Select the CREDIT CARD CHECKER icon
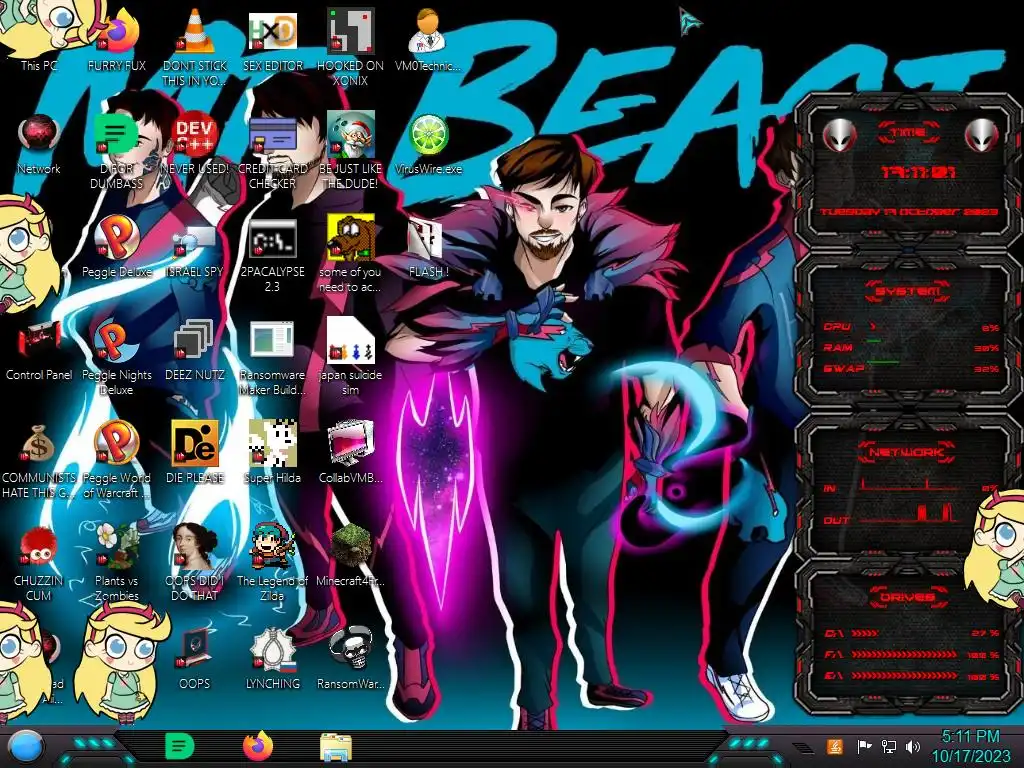 [x=272, y=152]
